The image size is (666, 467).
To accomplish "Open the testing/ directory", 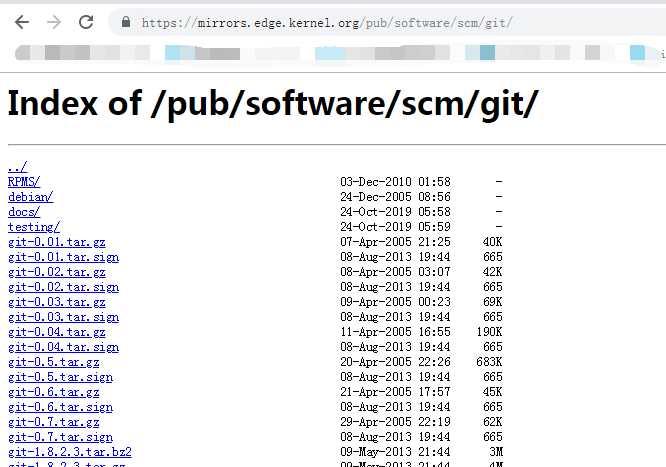I will [34, 227].
